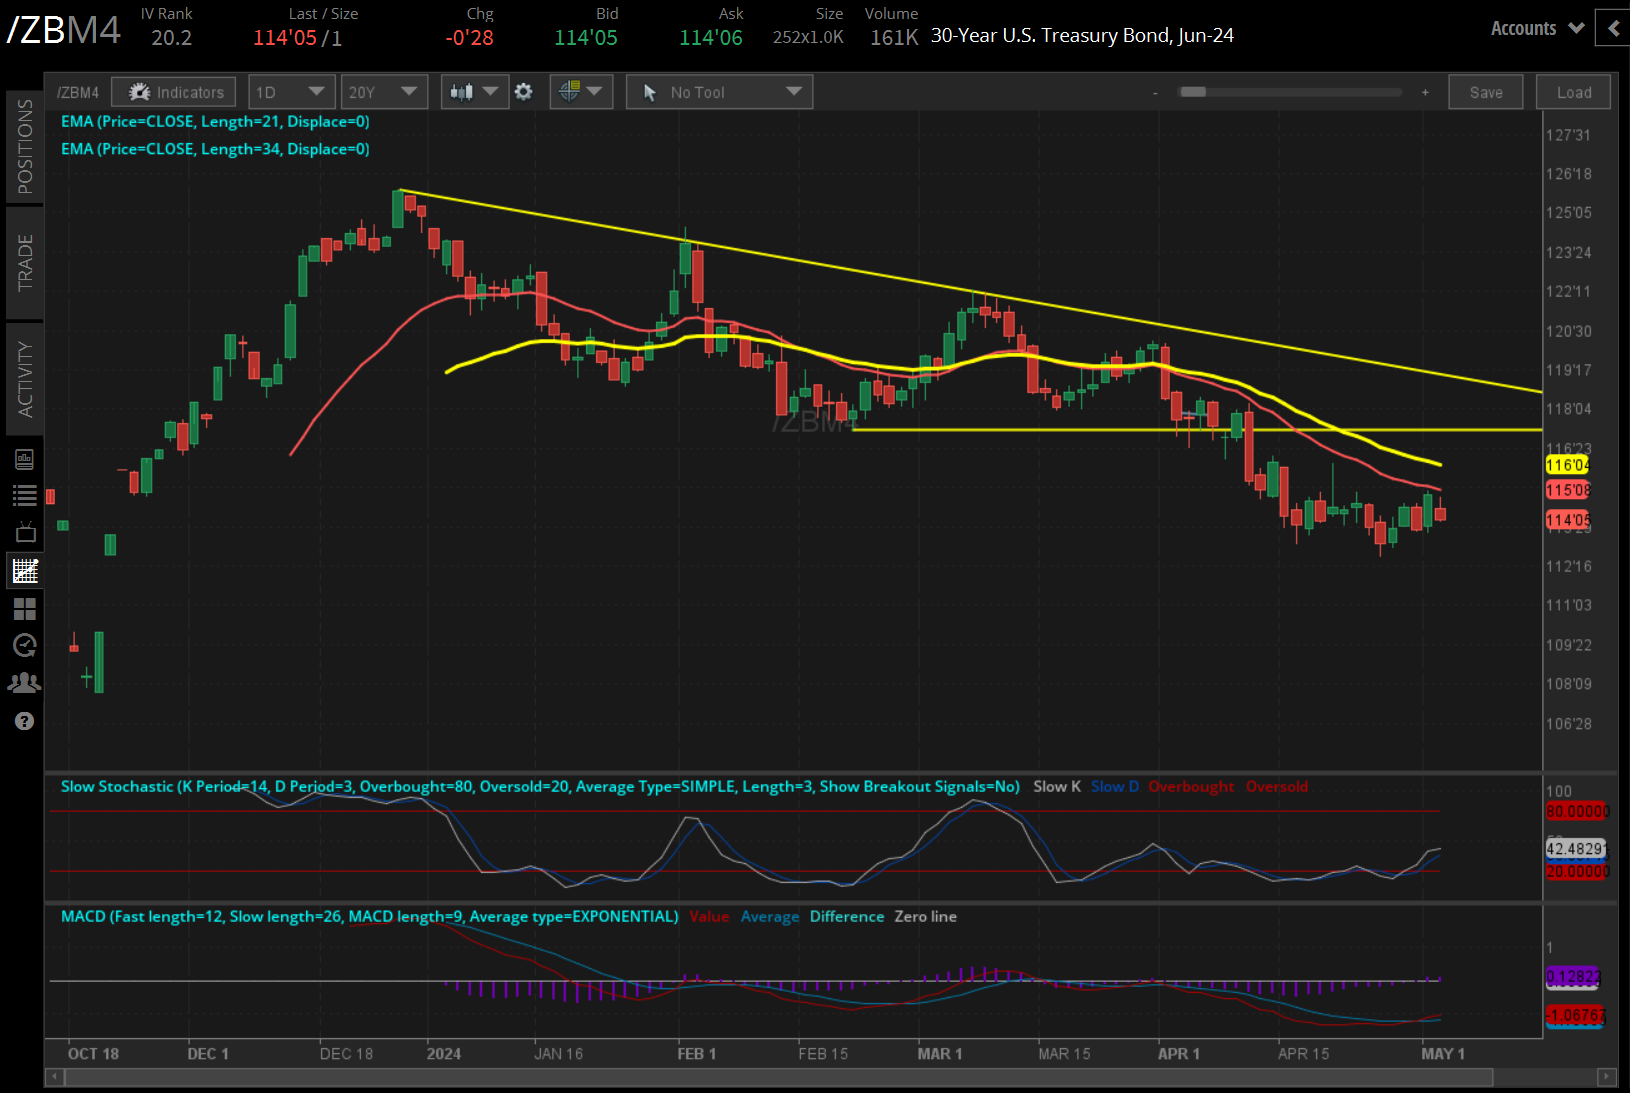The image size is (1630, 1093).
Task: Expand the 1D timeframe dropdown
Action: pos(290,91)
